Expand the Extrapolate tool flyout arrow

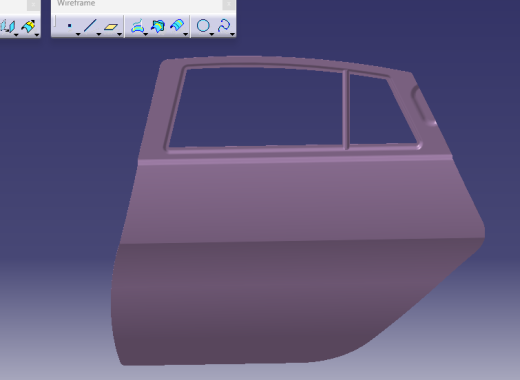tap(37, 35)
